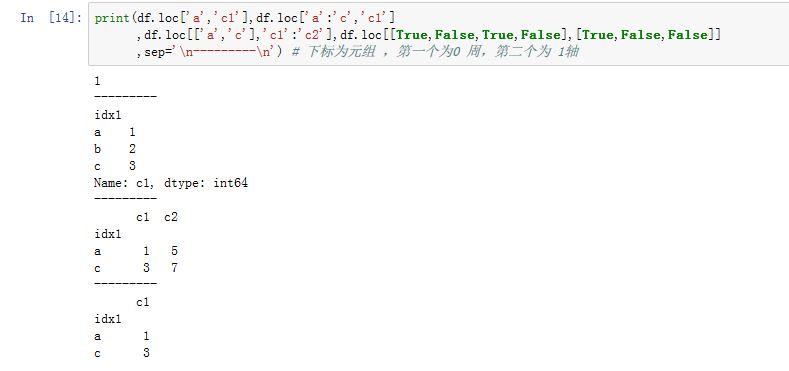Click the first 'idx1' label in output
This screenshot has width=789, height=371.
[x=108, y=115]
